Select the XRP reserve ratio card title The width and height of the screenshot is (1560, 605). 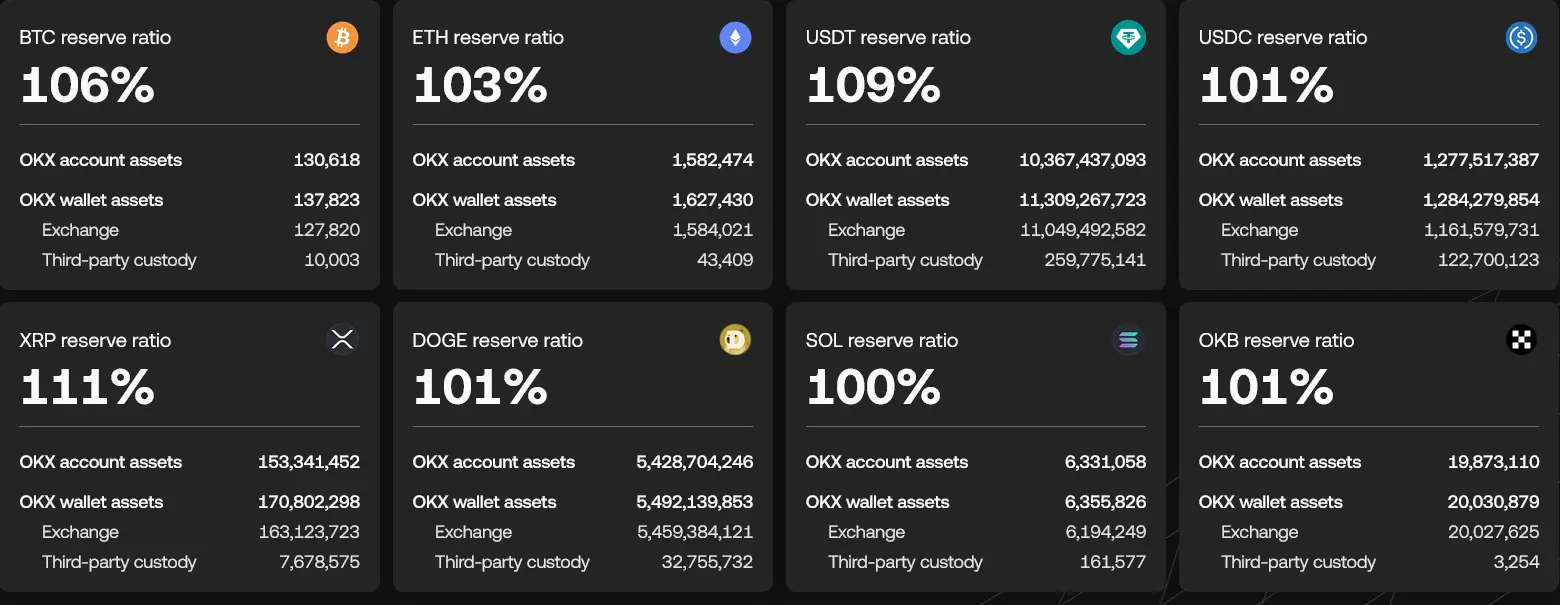95,340
